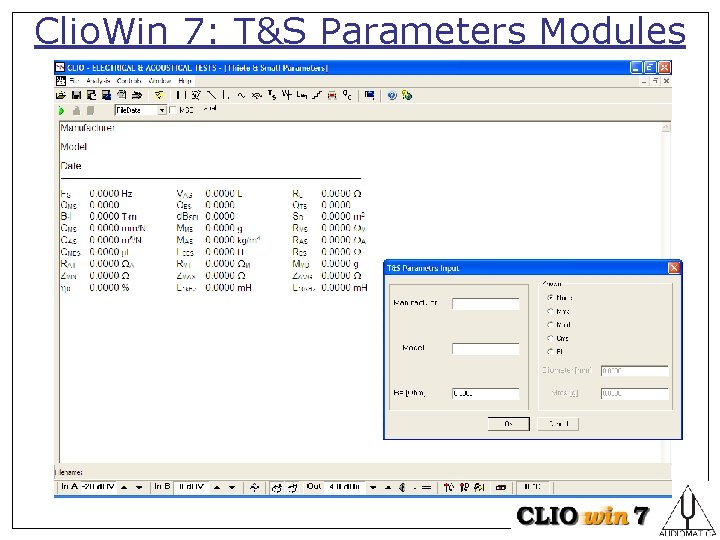
Task: Click the waterfall icon left of Ts icon
Action: tap(257, 96)
